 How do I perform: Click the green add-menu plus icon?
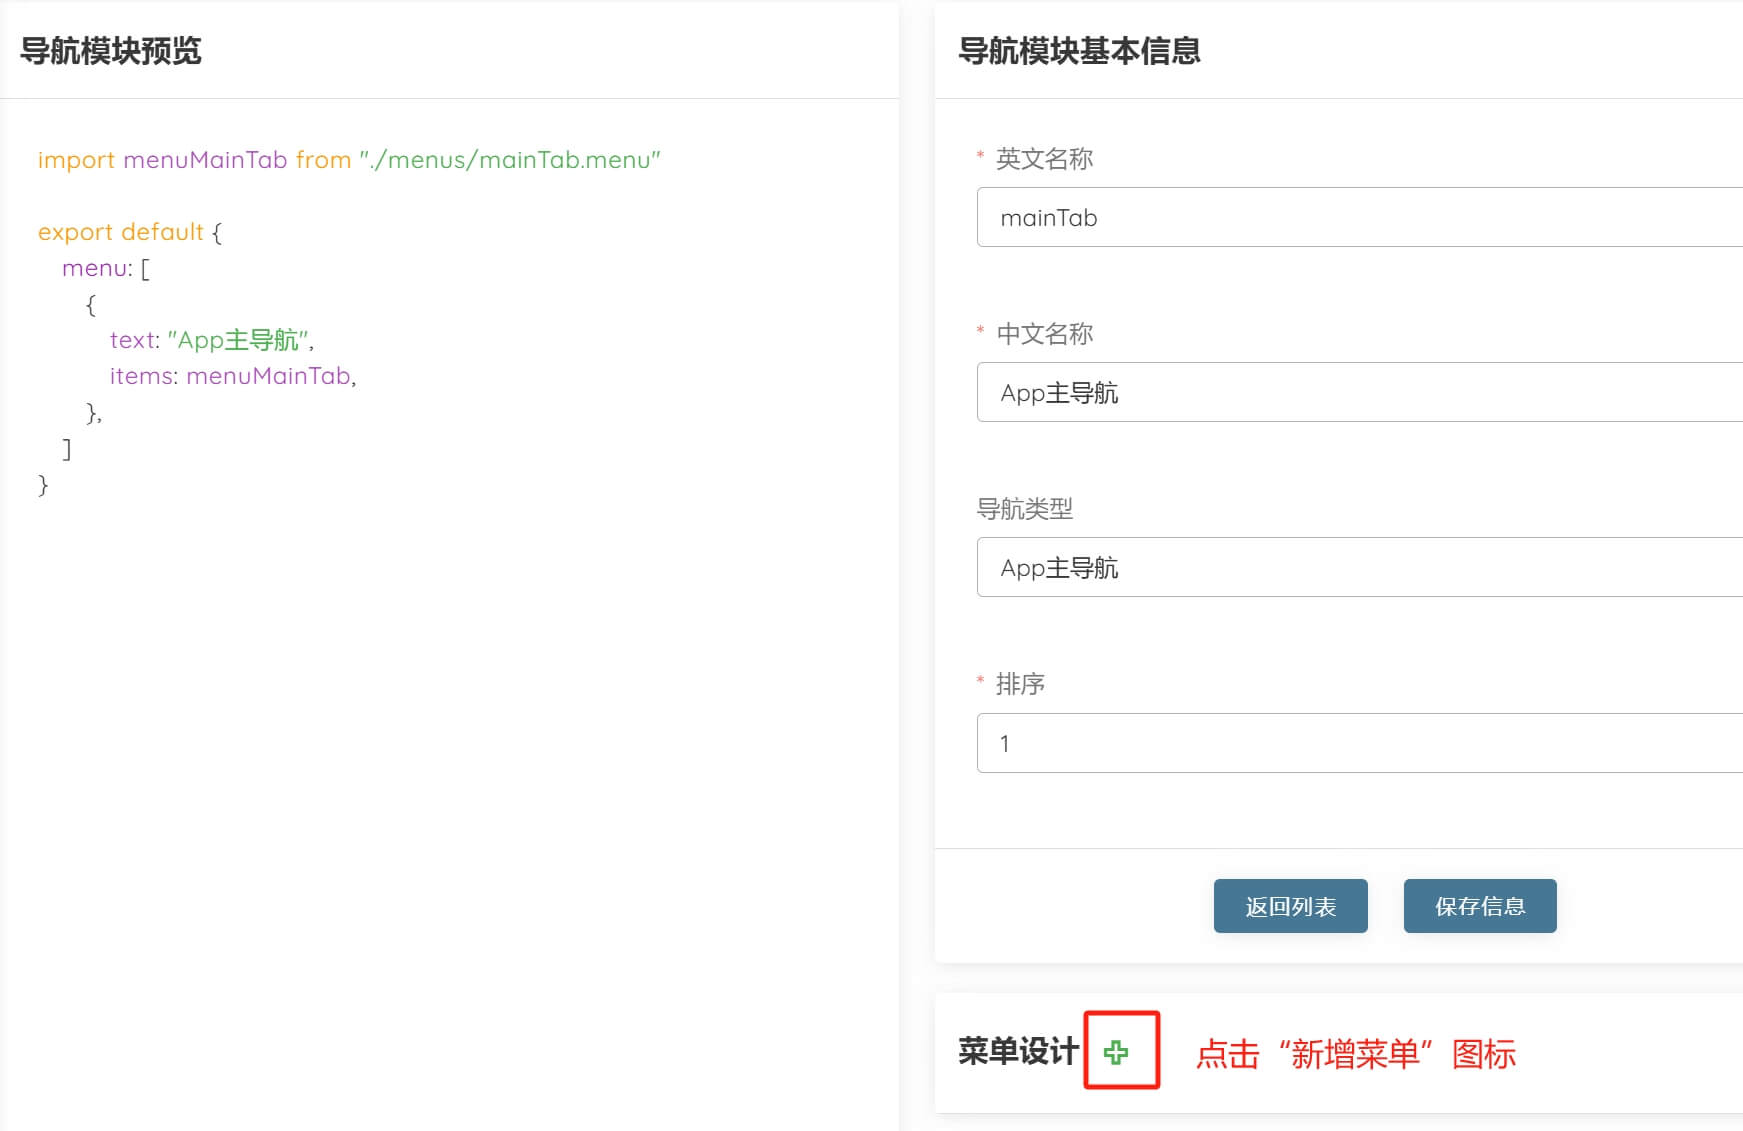tap(1116, 1052)
